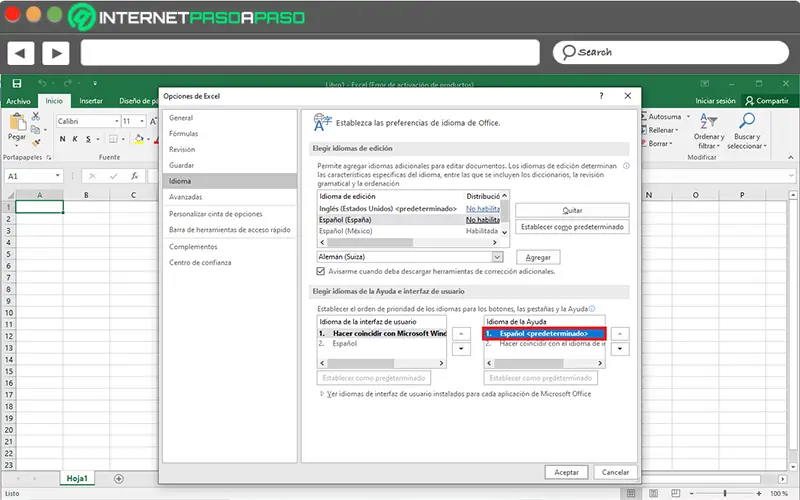Open the Archivo tab
The image size is (800, 500).
(18, 101)
